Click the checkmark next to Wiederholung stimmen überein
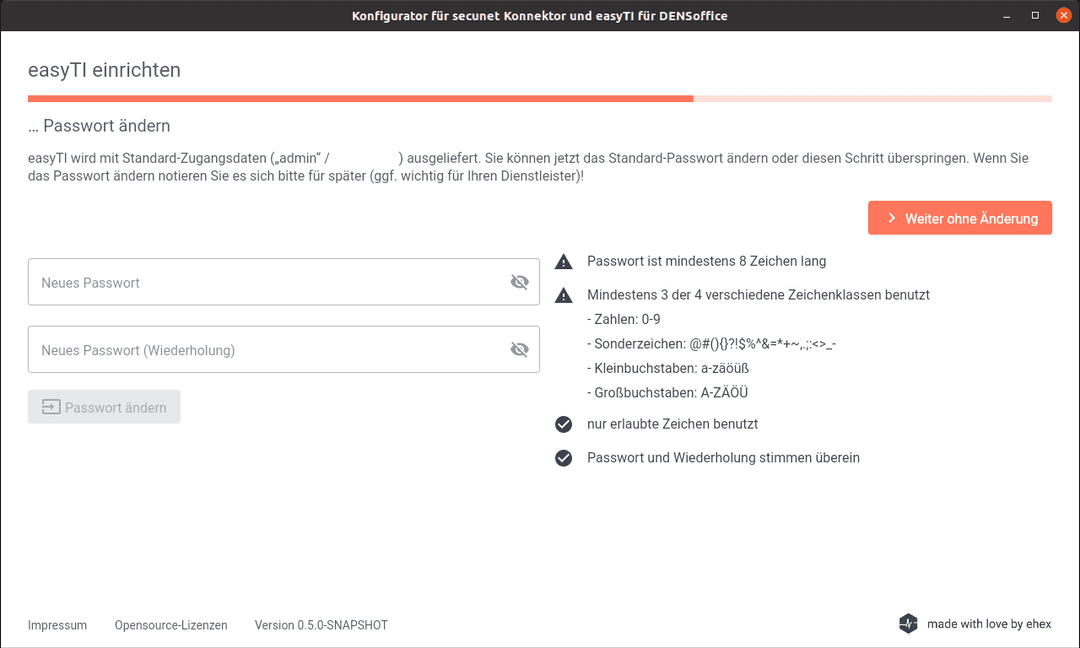This screenshot has width=1080, height=648. pyautogui.click(x=564, y=458)
